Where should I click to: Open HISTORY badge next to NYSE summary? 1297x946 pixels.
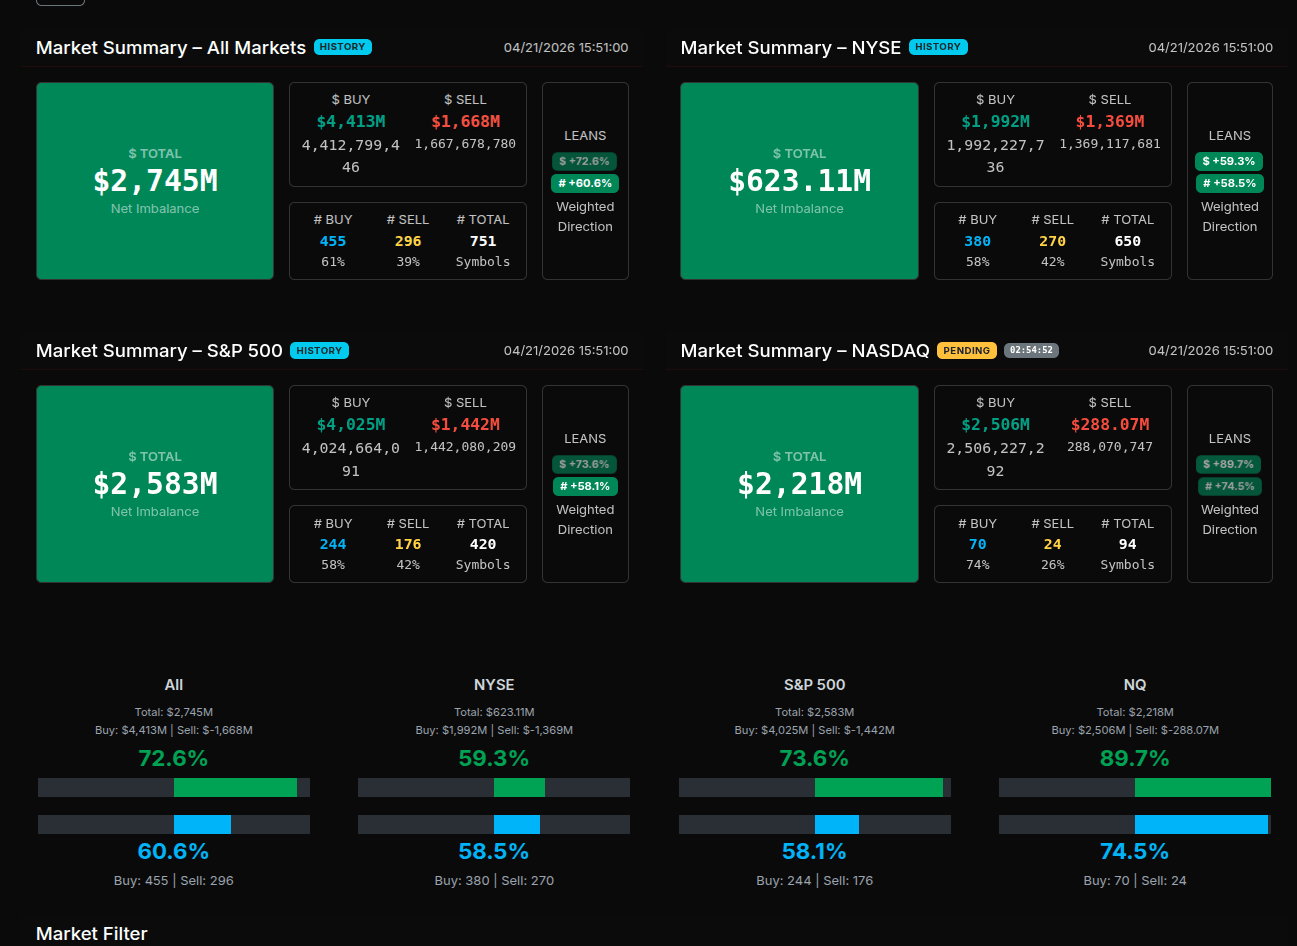coord(937,47)
